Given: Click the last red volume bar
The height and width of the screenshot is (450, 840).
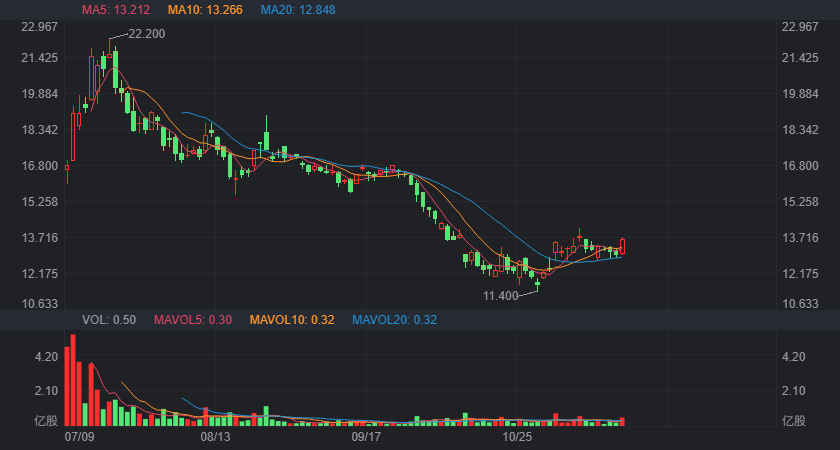Looking at the screenshot, I should (622, 422).
